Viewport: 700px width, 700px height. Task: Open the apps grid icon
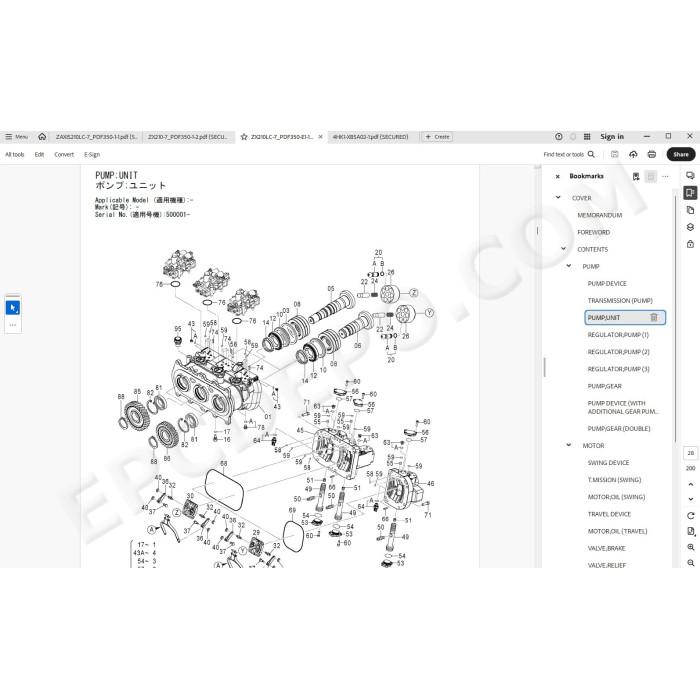point(587,137)
